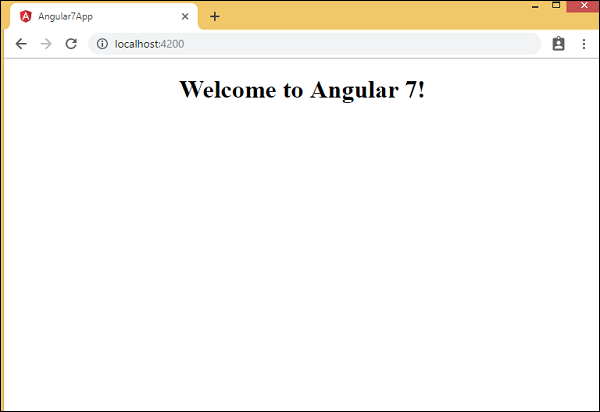Maximize the browser window

(x=556, y=5)
